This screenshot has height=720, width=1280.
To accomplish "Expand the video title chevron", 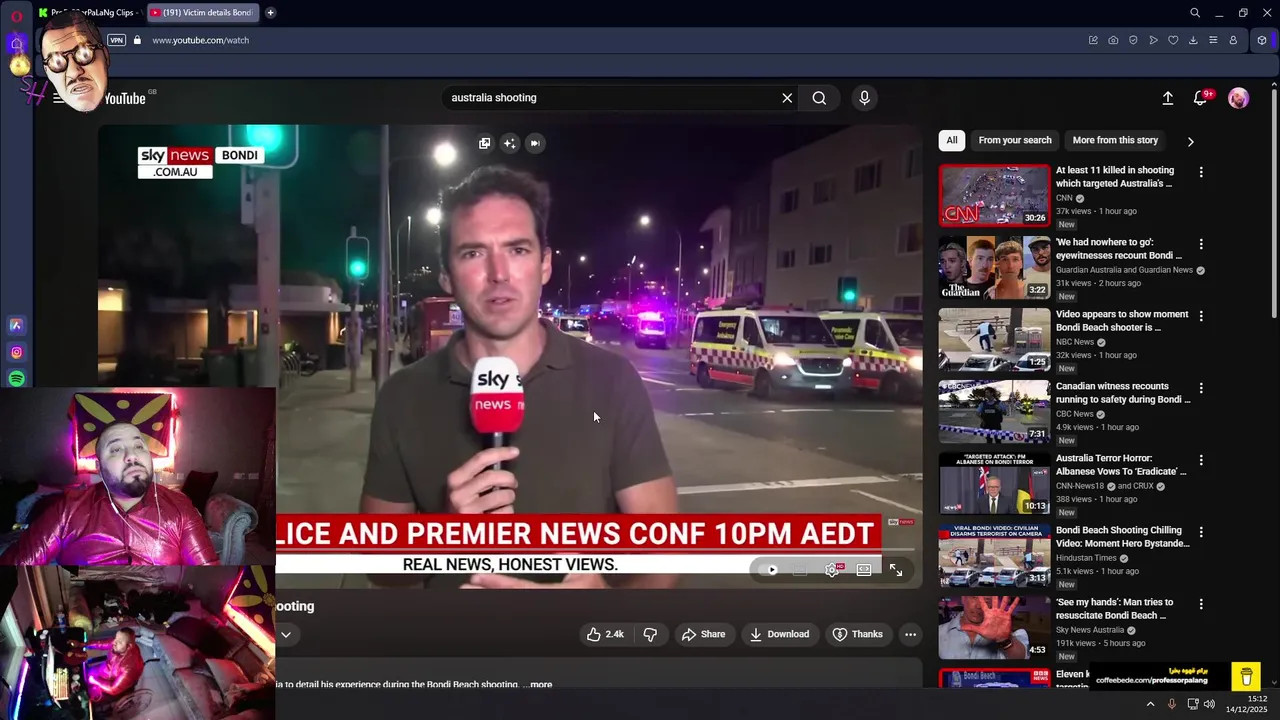I will pos(285,634).
